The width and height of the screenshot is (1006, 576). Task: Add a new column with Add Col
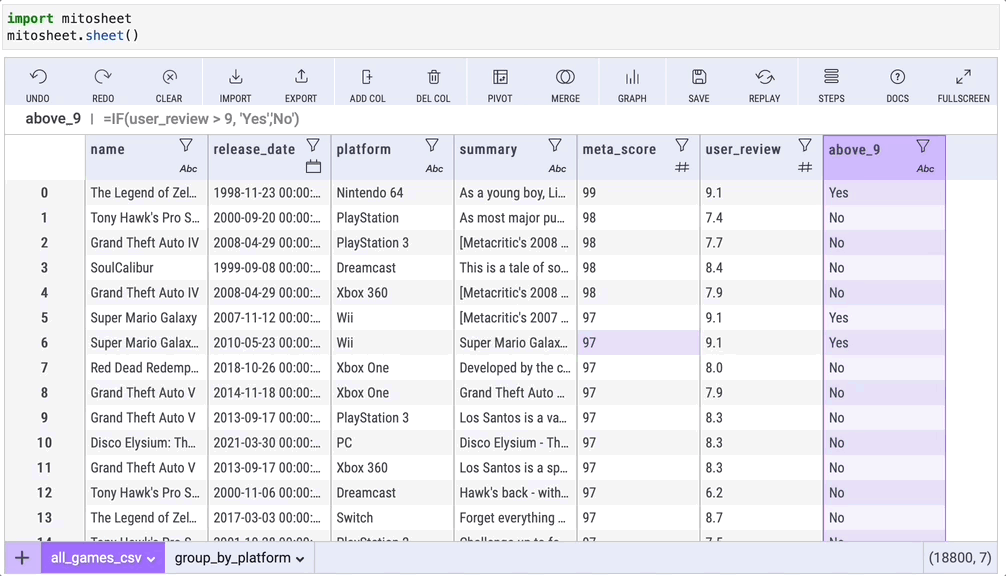367,78
